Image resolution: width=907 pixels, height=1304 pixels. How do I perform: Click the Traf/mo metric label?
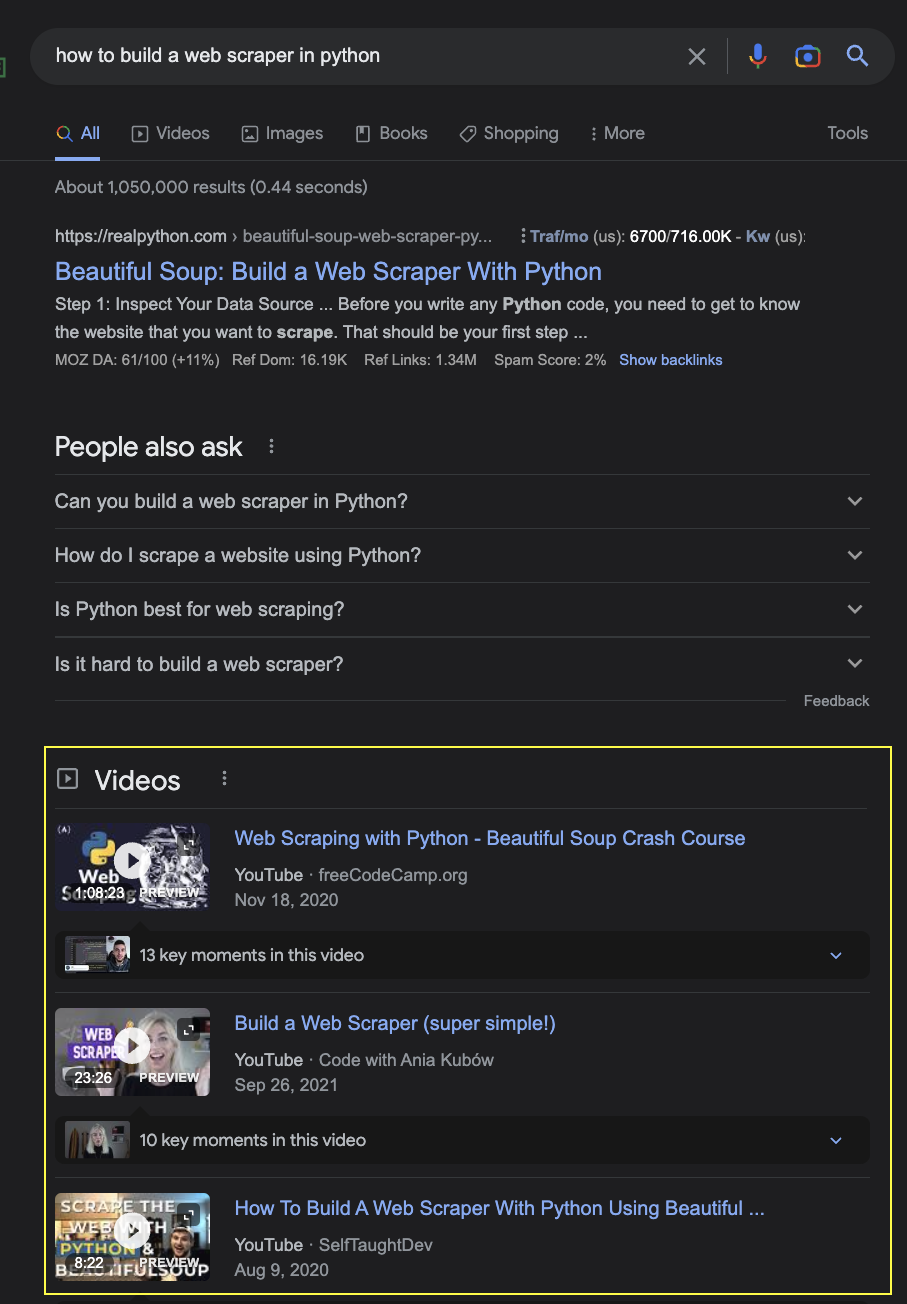(559, 237)
